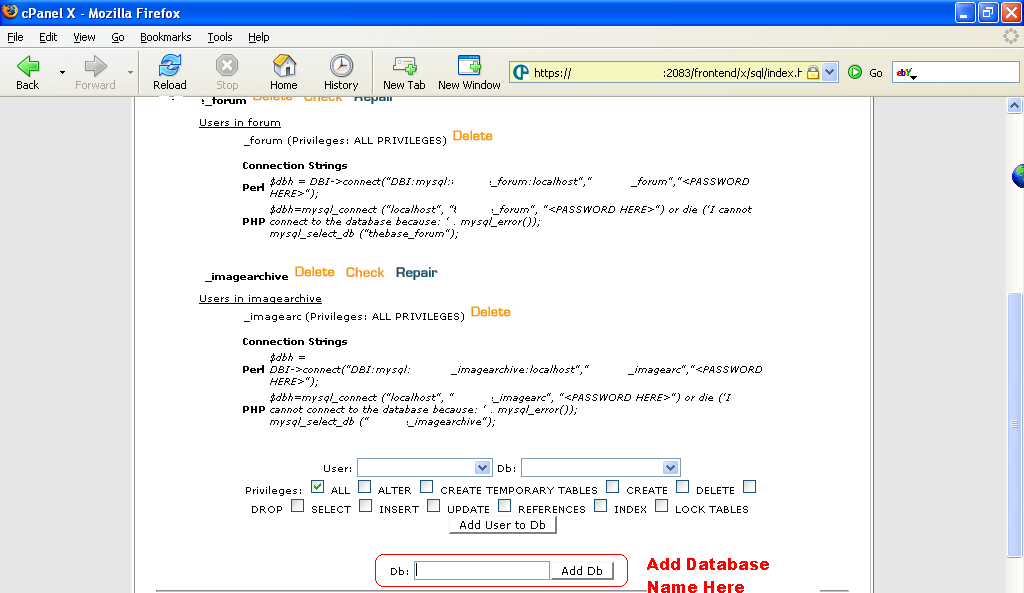
Task: Click the vertical scrollbar thumb
Action: (1014, 425)
